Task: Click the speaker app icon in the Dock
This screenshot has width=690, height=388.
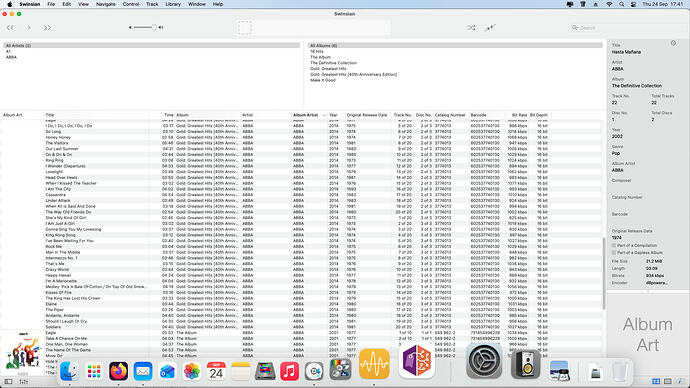Action: tap(525, 364)
